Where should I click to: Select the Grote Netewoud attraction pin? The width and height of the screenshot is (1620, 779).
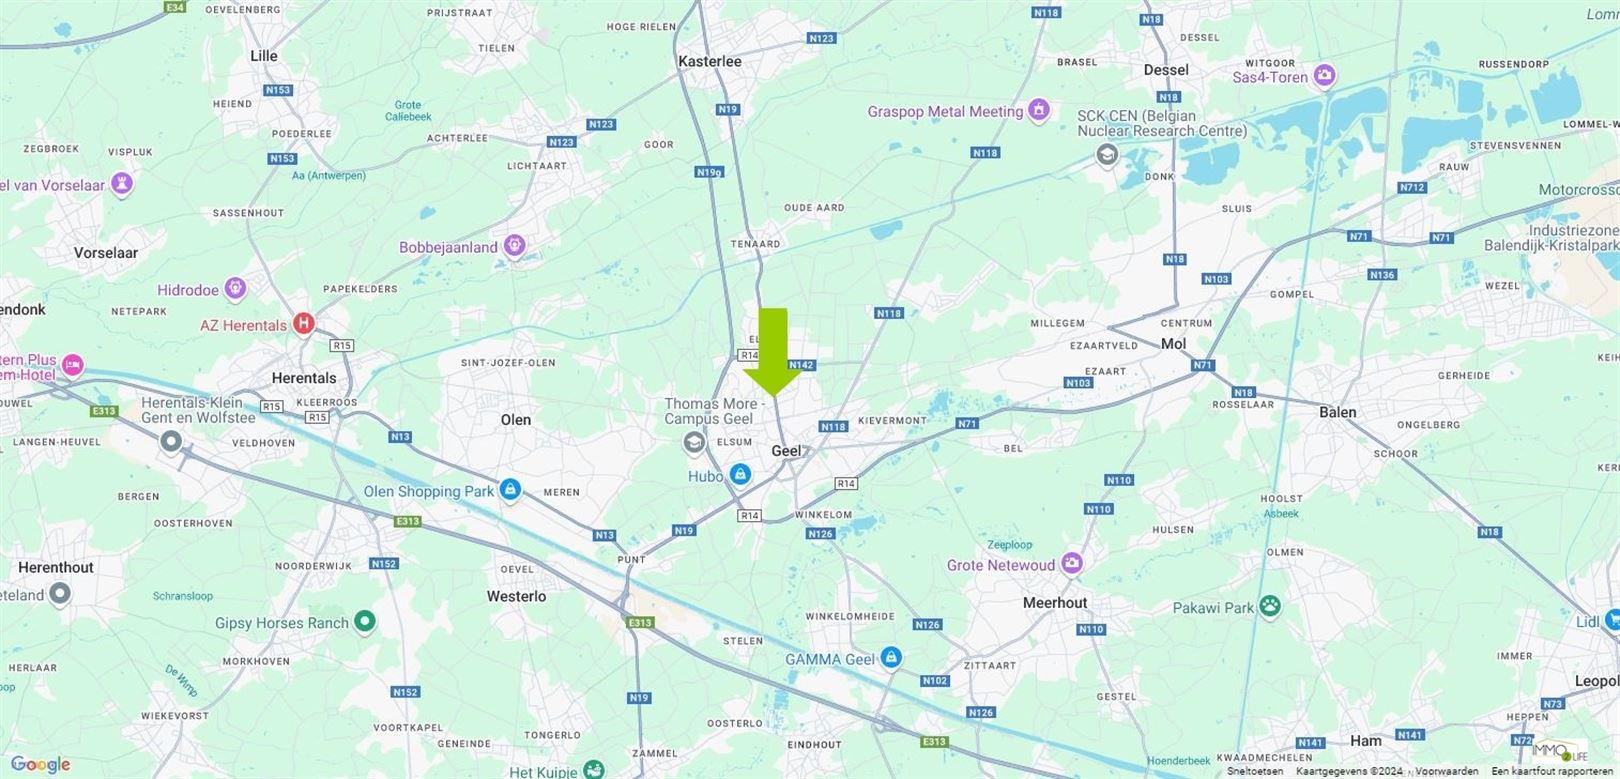[1072, 563]
